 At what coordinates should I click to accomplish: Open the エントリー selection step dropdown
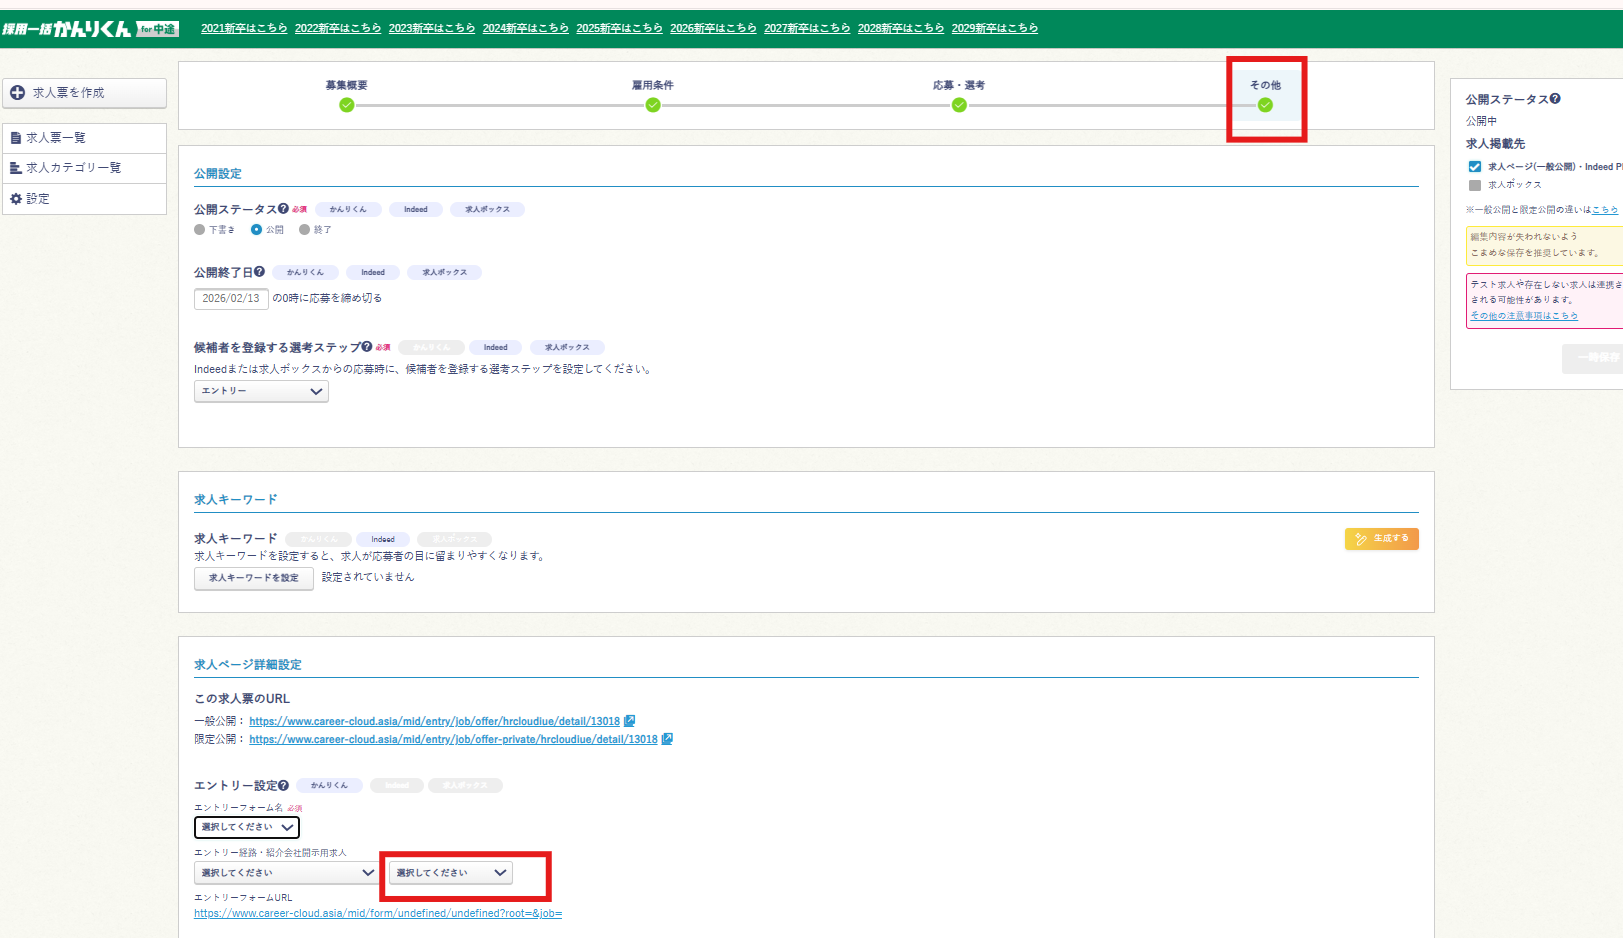click(261, 391)
